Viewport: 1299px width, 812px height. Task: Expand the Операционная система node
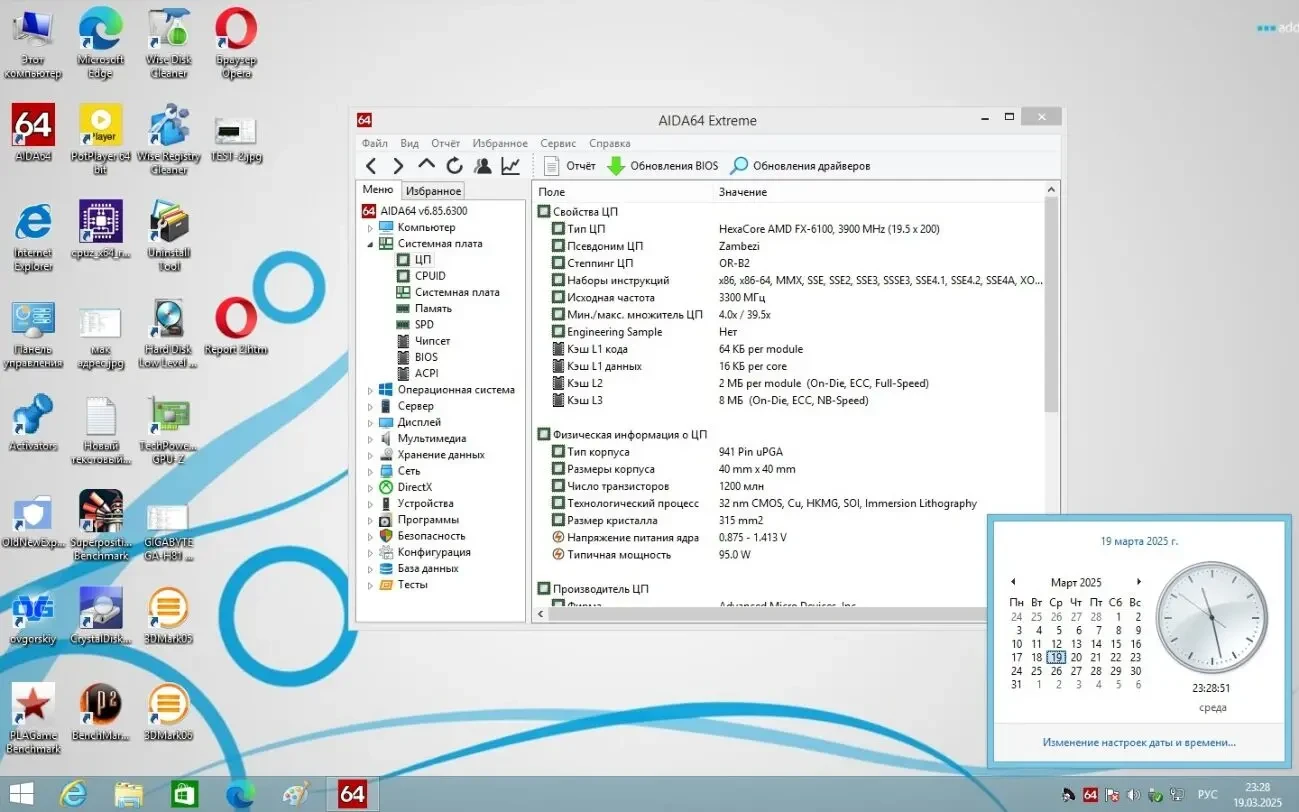pos(370,390)
